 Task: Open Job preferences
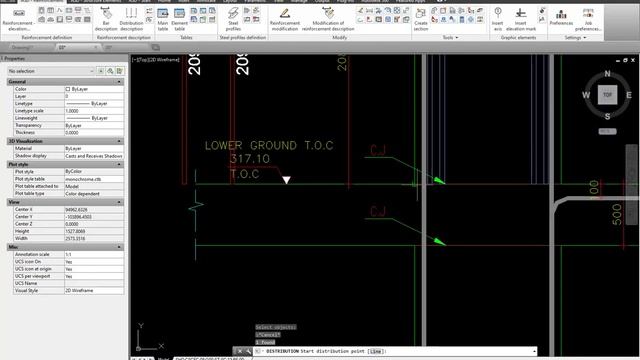pos(588,19)
